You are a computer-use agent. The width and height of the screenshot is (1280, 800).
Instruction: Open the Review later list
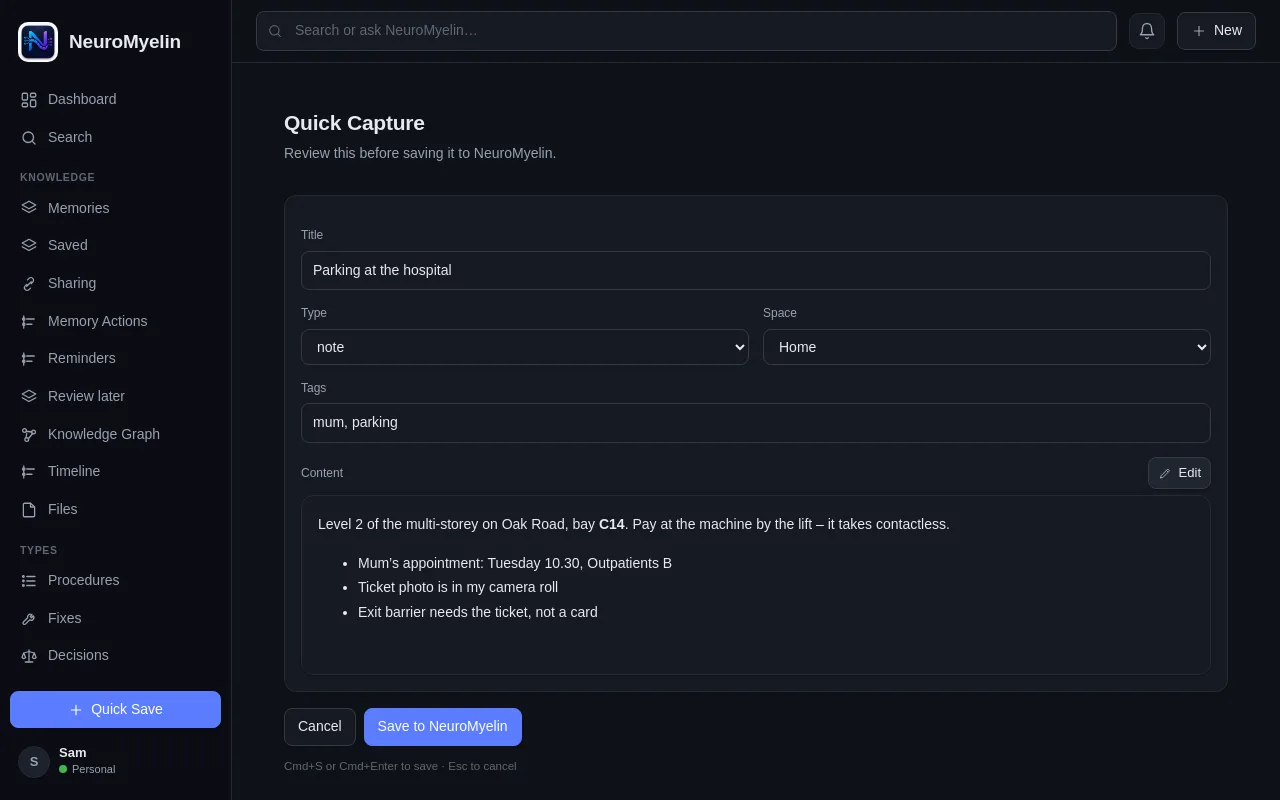tap(115, 396)
